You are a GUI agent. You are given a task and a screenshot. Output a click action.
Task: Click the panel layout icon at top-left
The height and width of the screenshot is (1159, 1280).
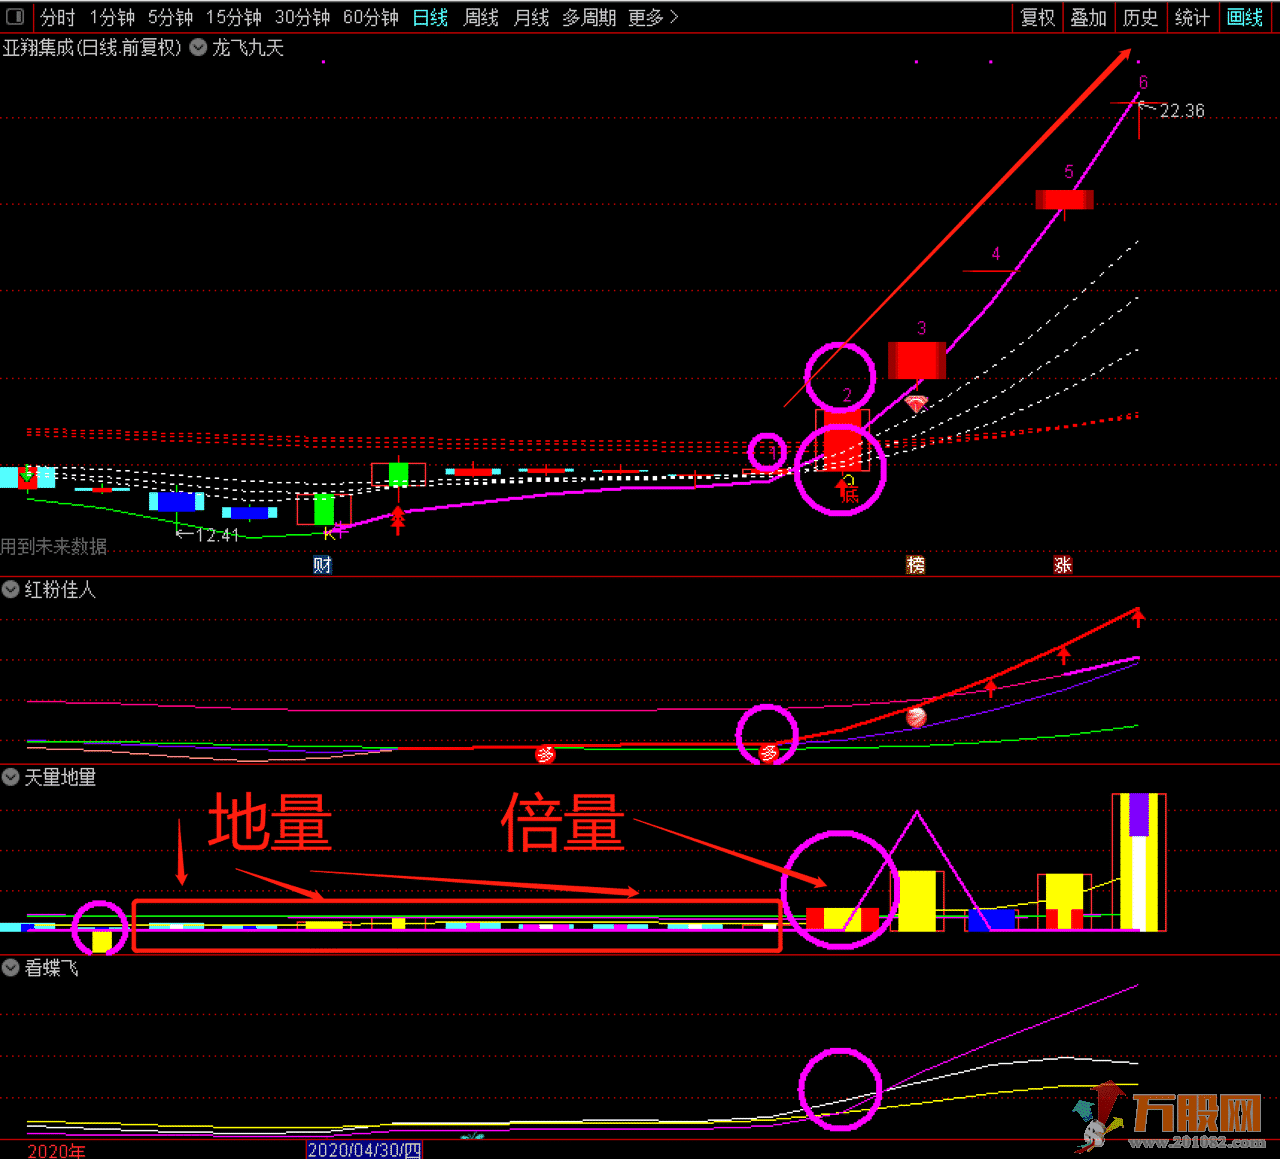[15, 17]
